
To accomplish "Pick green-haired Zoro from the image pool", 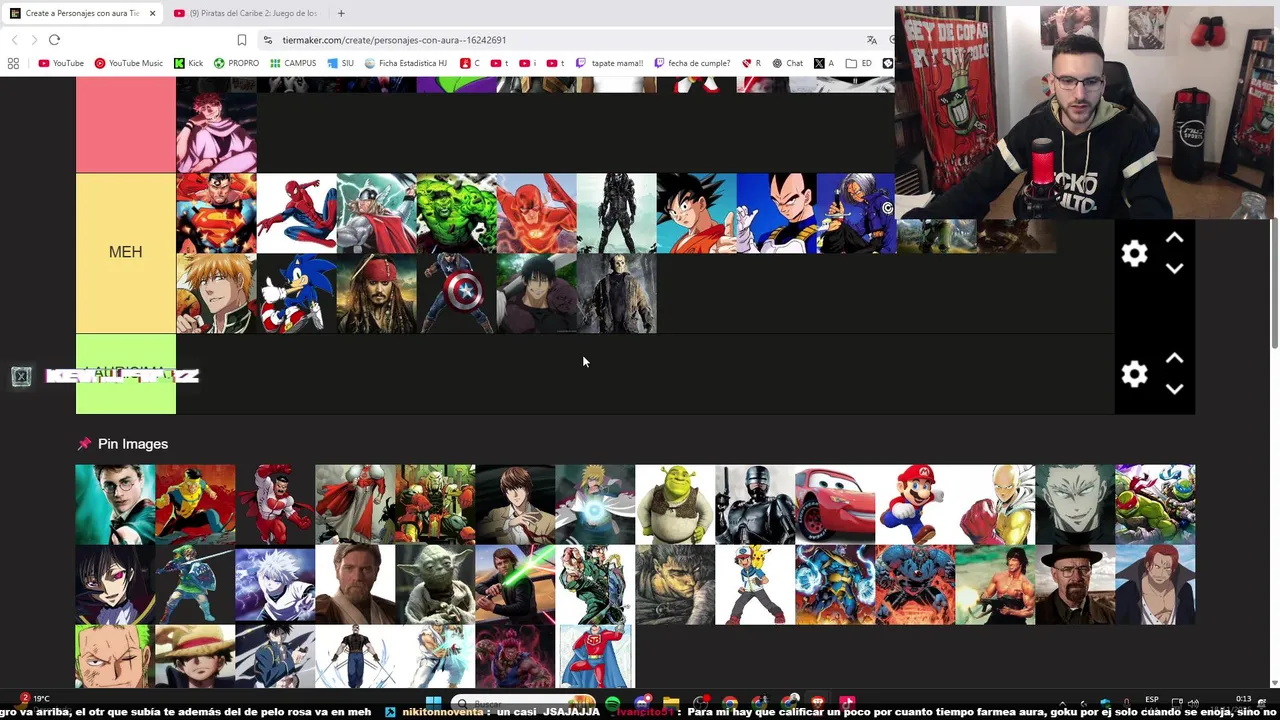I will 115,656.
